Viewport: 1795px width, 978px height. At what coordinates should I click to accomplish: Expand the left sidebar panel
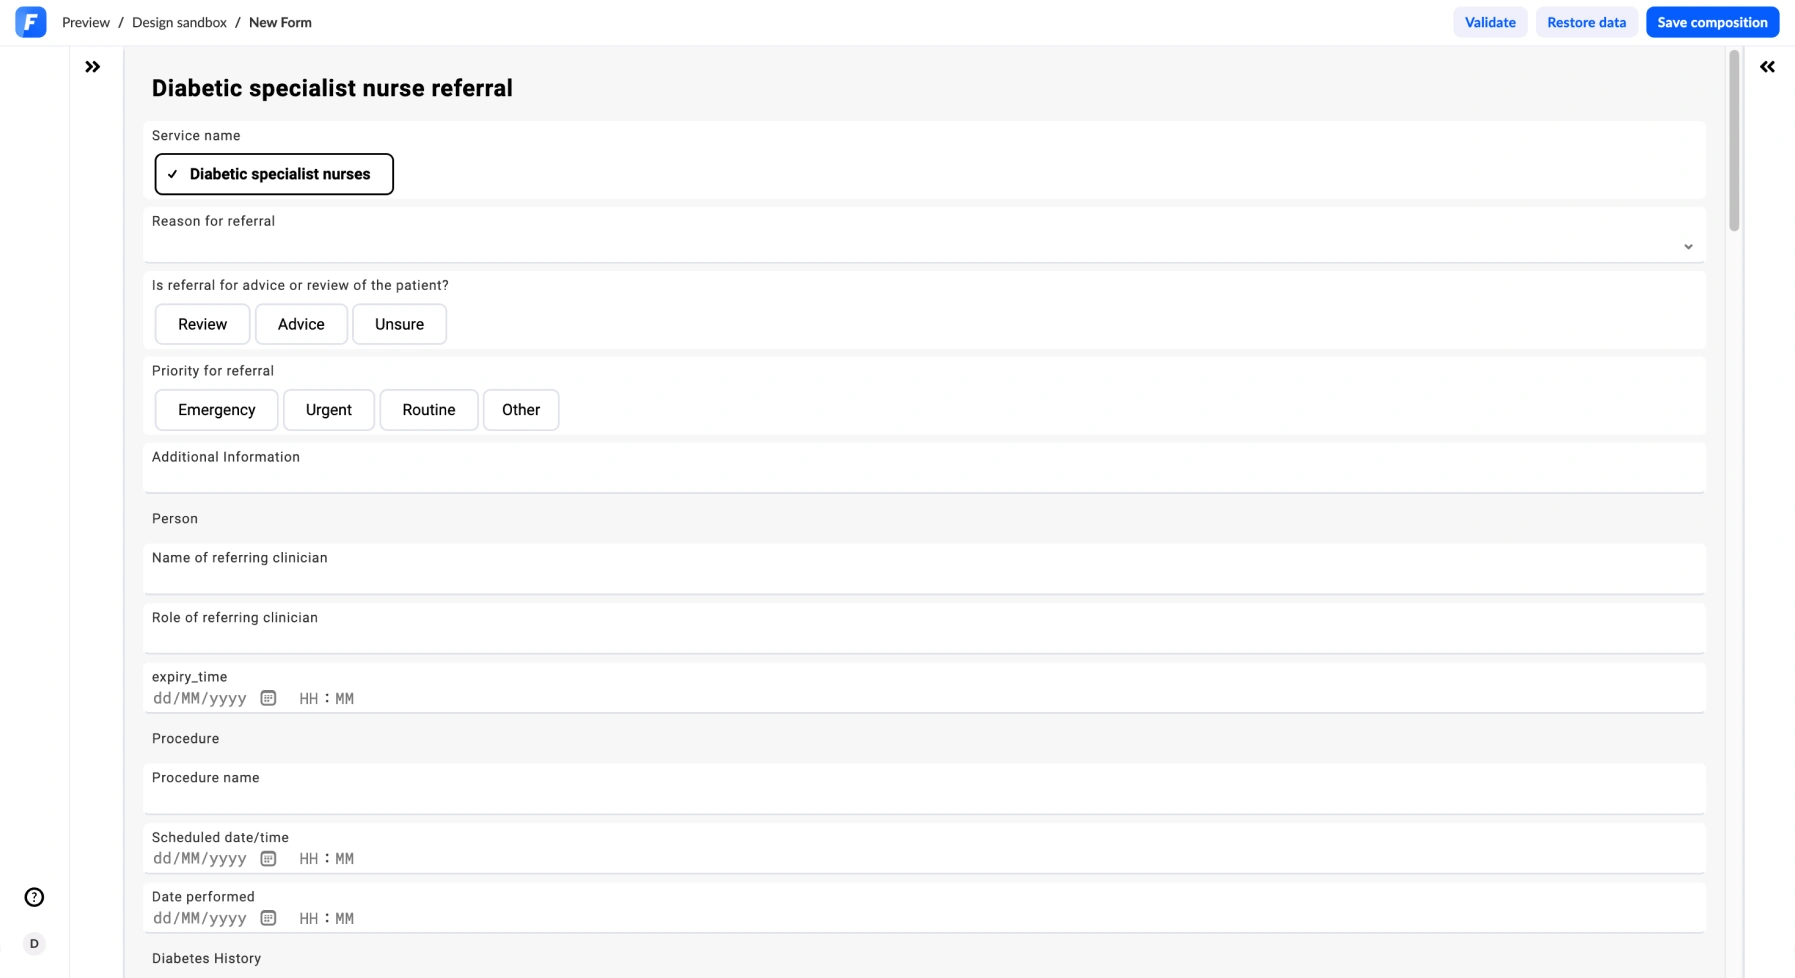pos(93,67)
